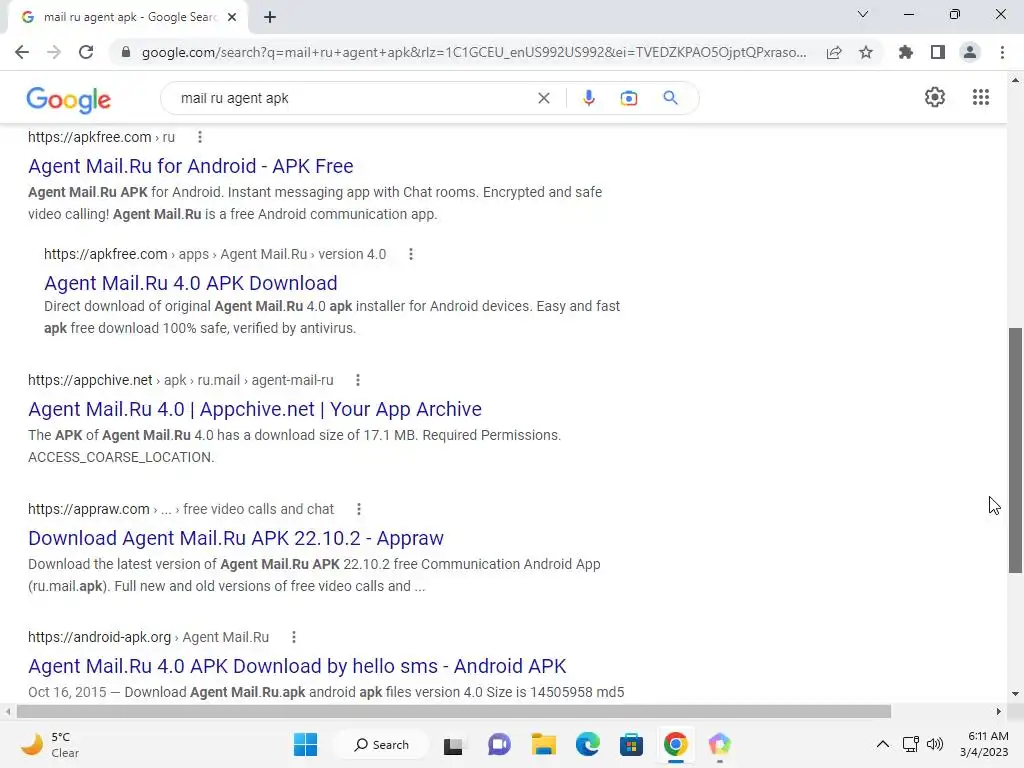The width and height of the screenshot is (1024, 768).
Task: Click the vertical page scrollbar thumb
Action: coord(1015,451)
